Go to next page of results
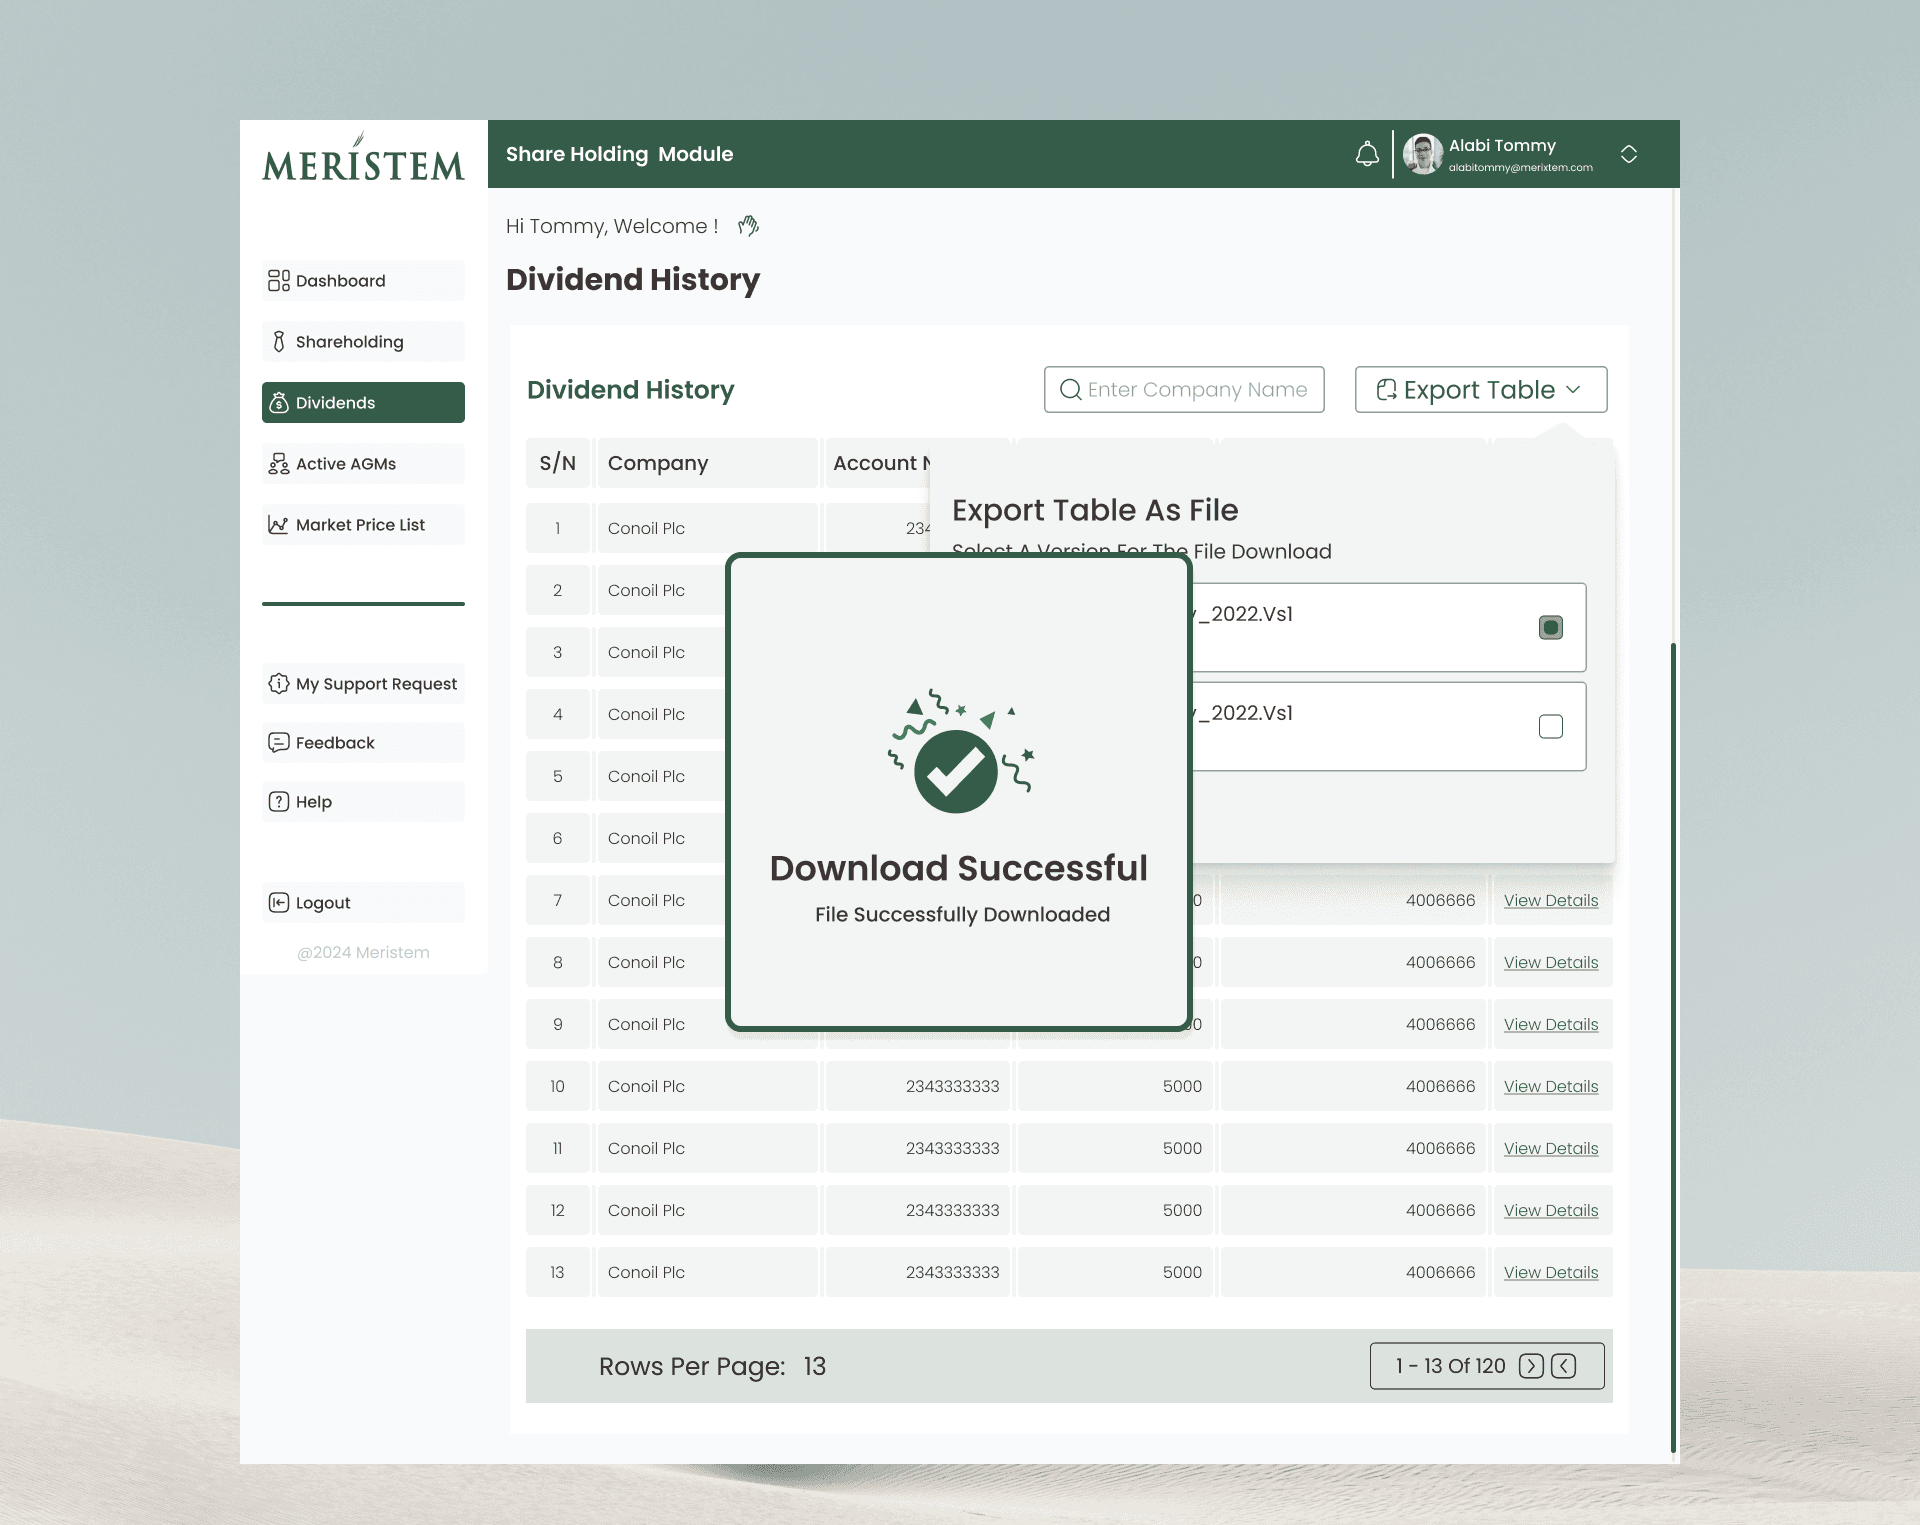The height and width of the screenshot is (1525, 1920). click(x=1531, y=1367)
